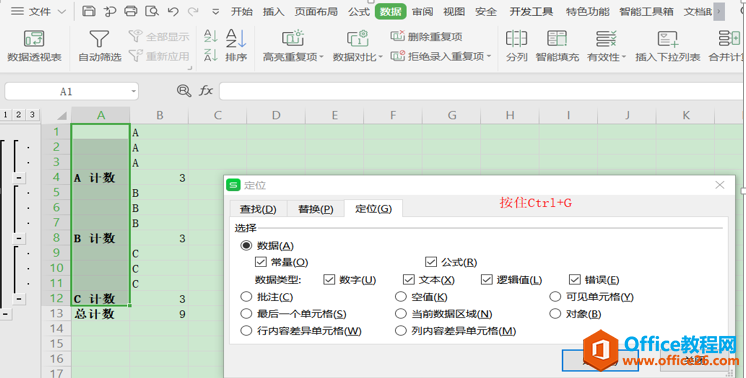Switch to the 开始 ribbon tab
This screenshot has height=378, width=746.
click(242, 11)
